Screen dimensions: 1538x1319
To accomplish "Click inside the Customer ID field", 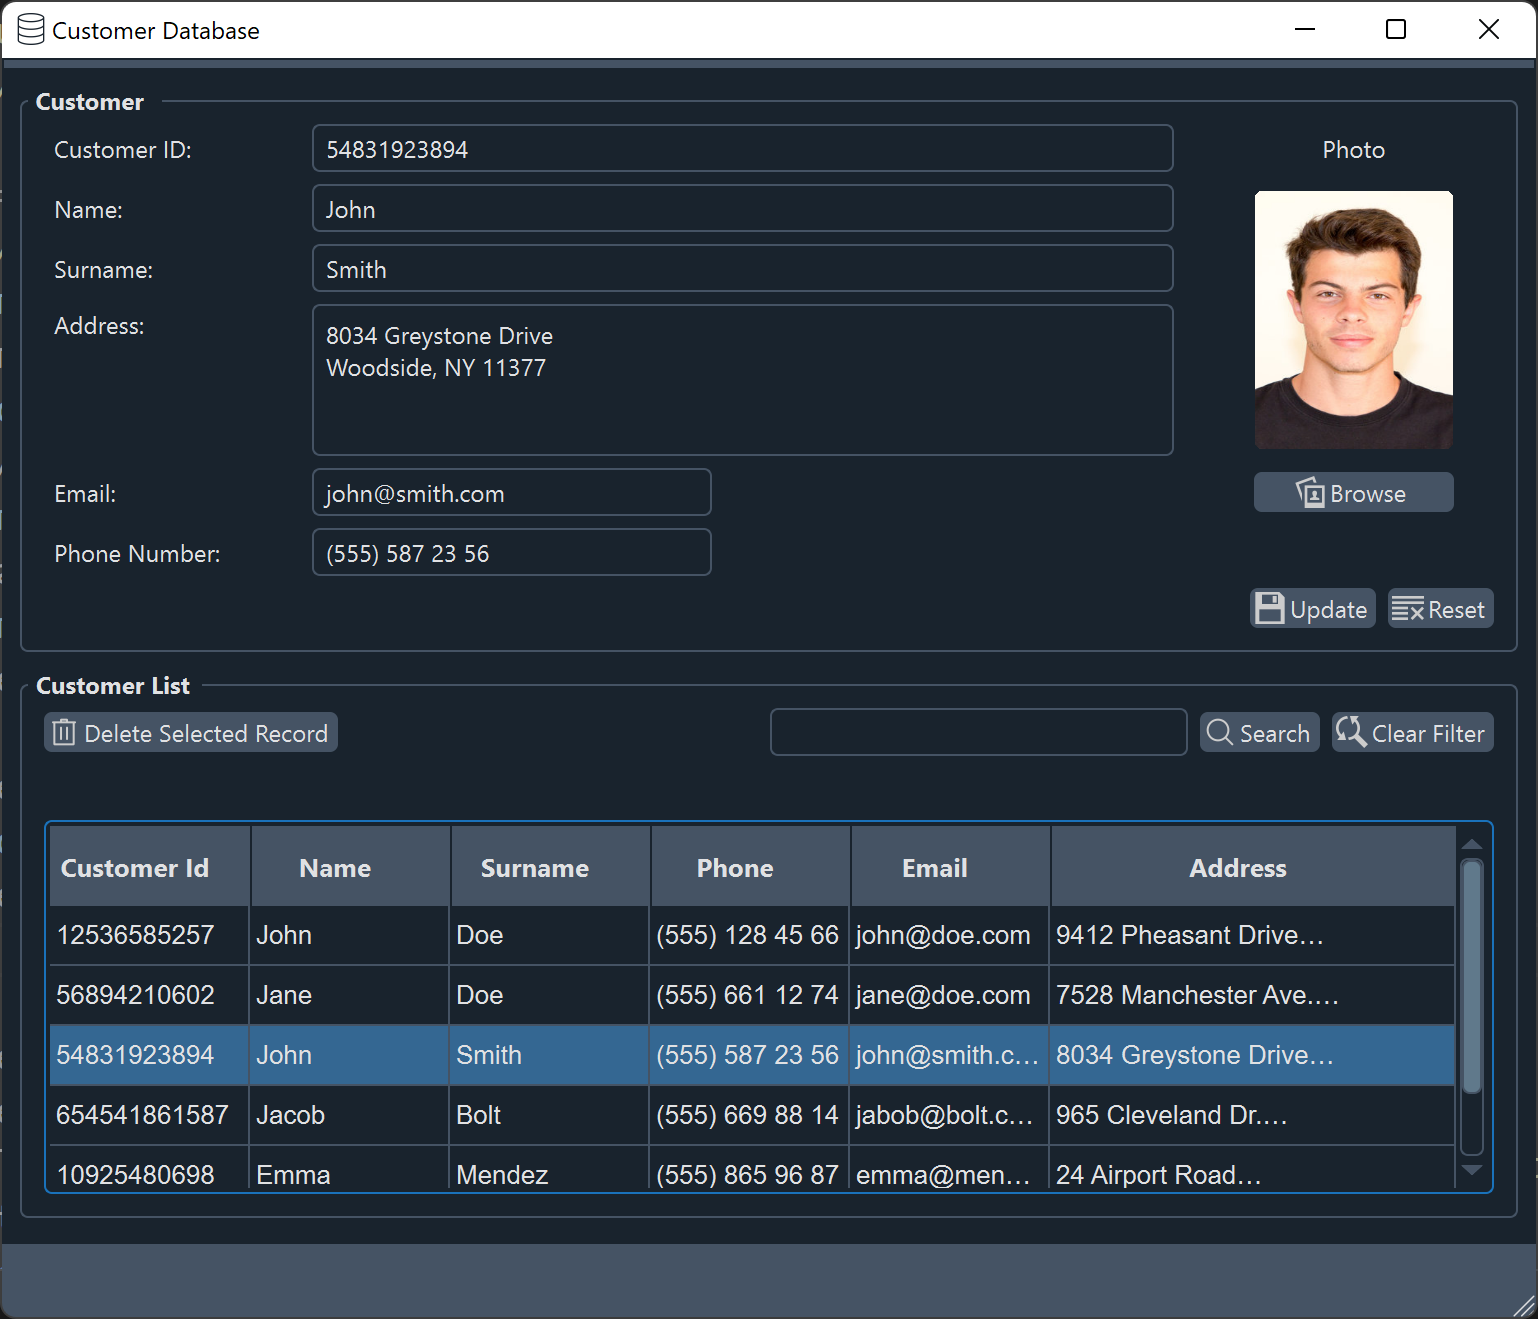I will point(742,148).
